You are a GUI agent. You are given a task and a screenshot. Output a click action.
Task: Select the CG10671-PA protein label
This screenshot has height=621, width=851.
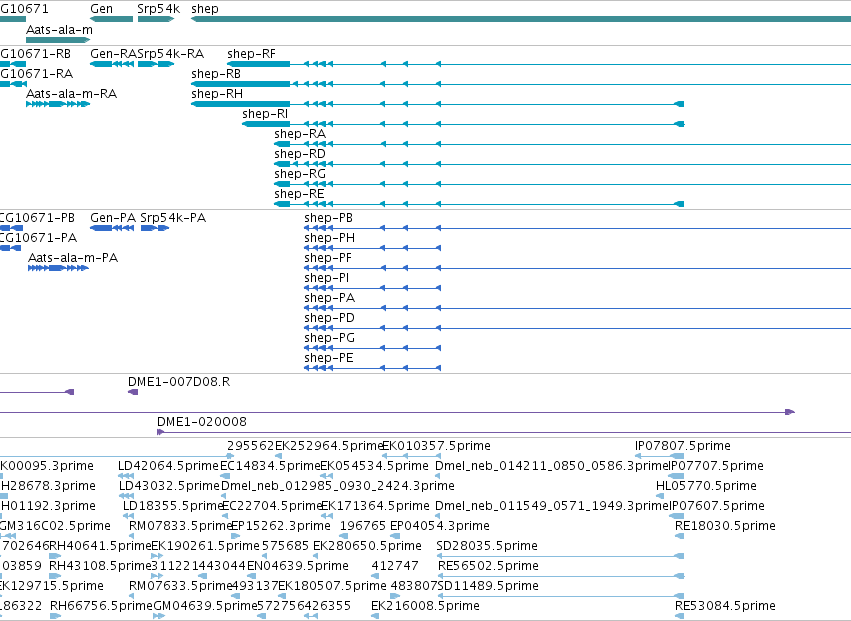[x=39, y=238]
